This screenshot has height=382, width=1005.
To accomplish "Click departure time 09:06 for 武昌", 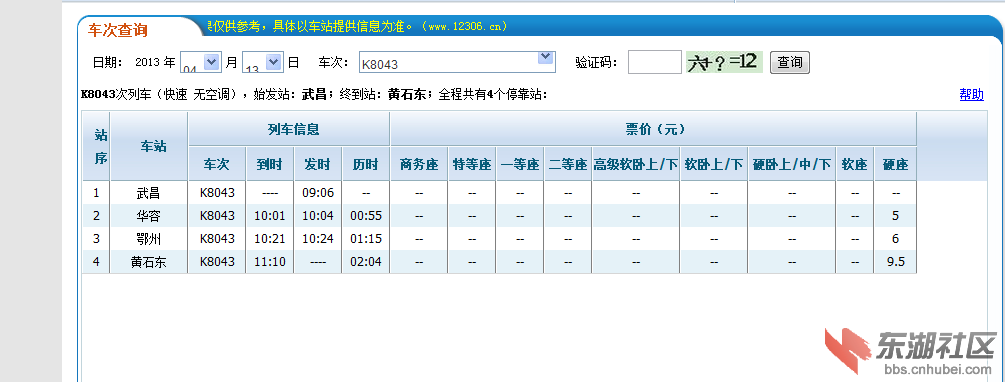I will tap(318, 193).
